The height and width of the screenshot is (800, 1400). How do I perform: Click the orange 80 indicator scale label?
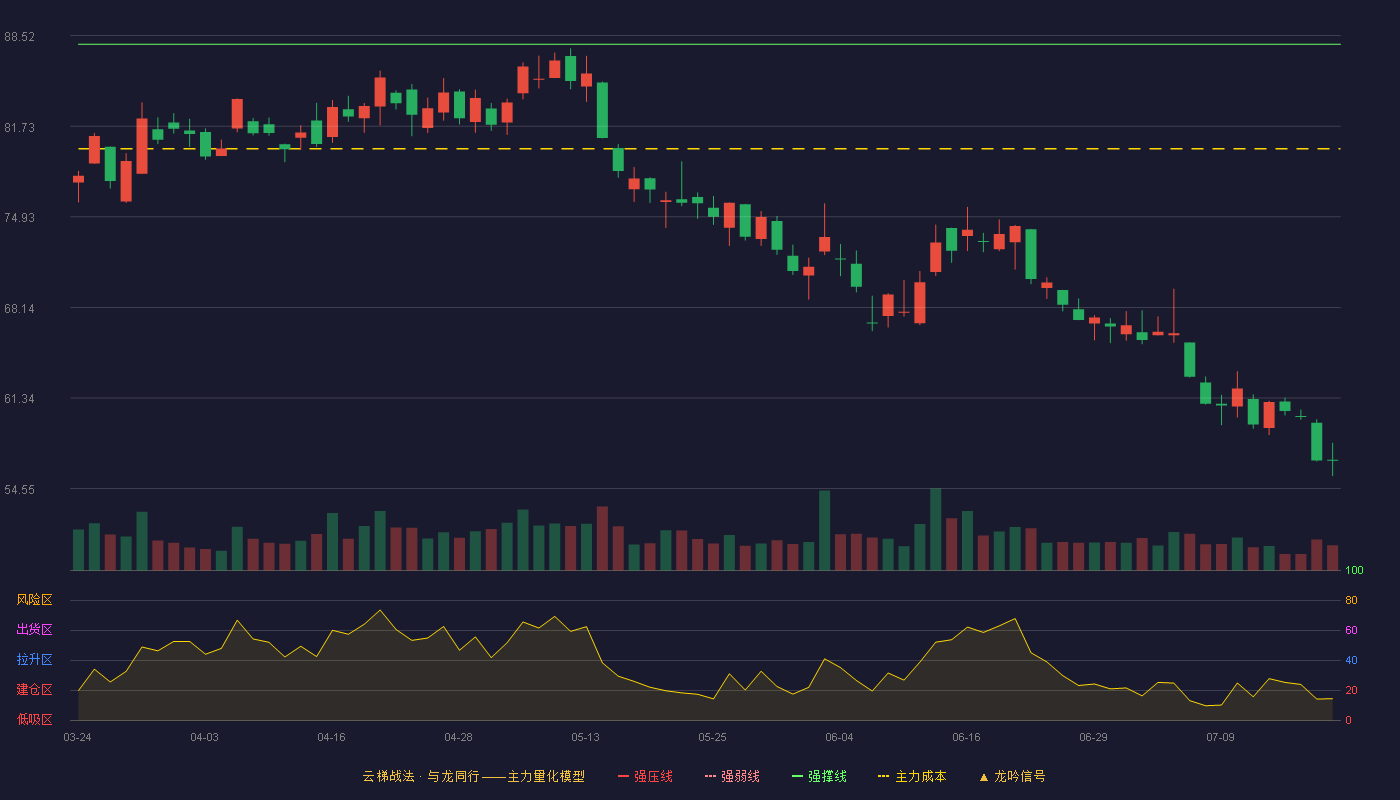1351,600
